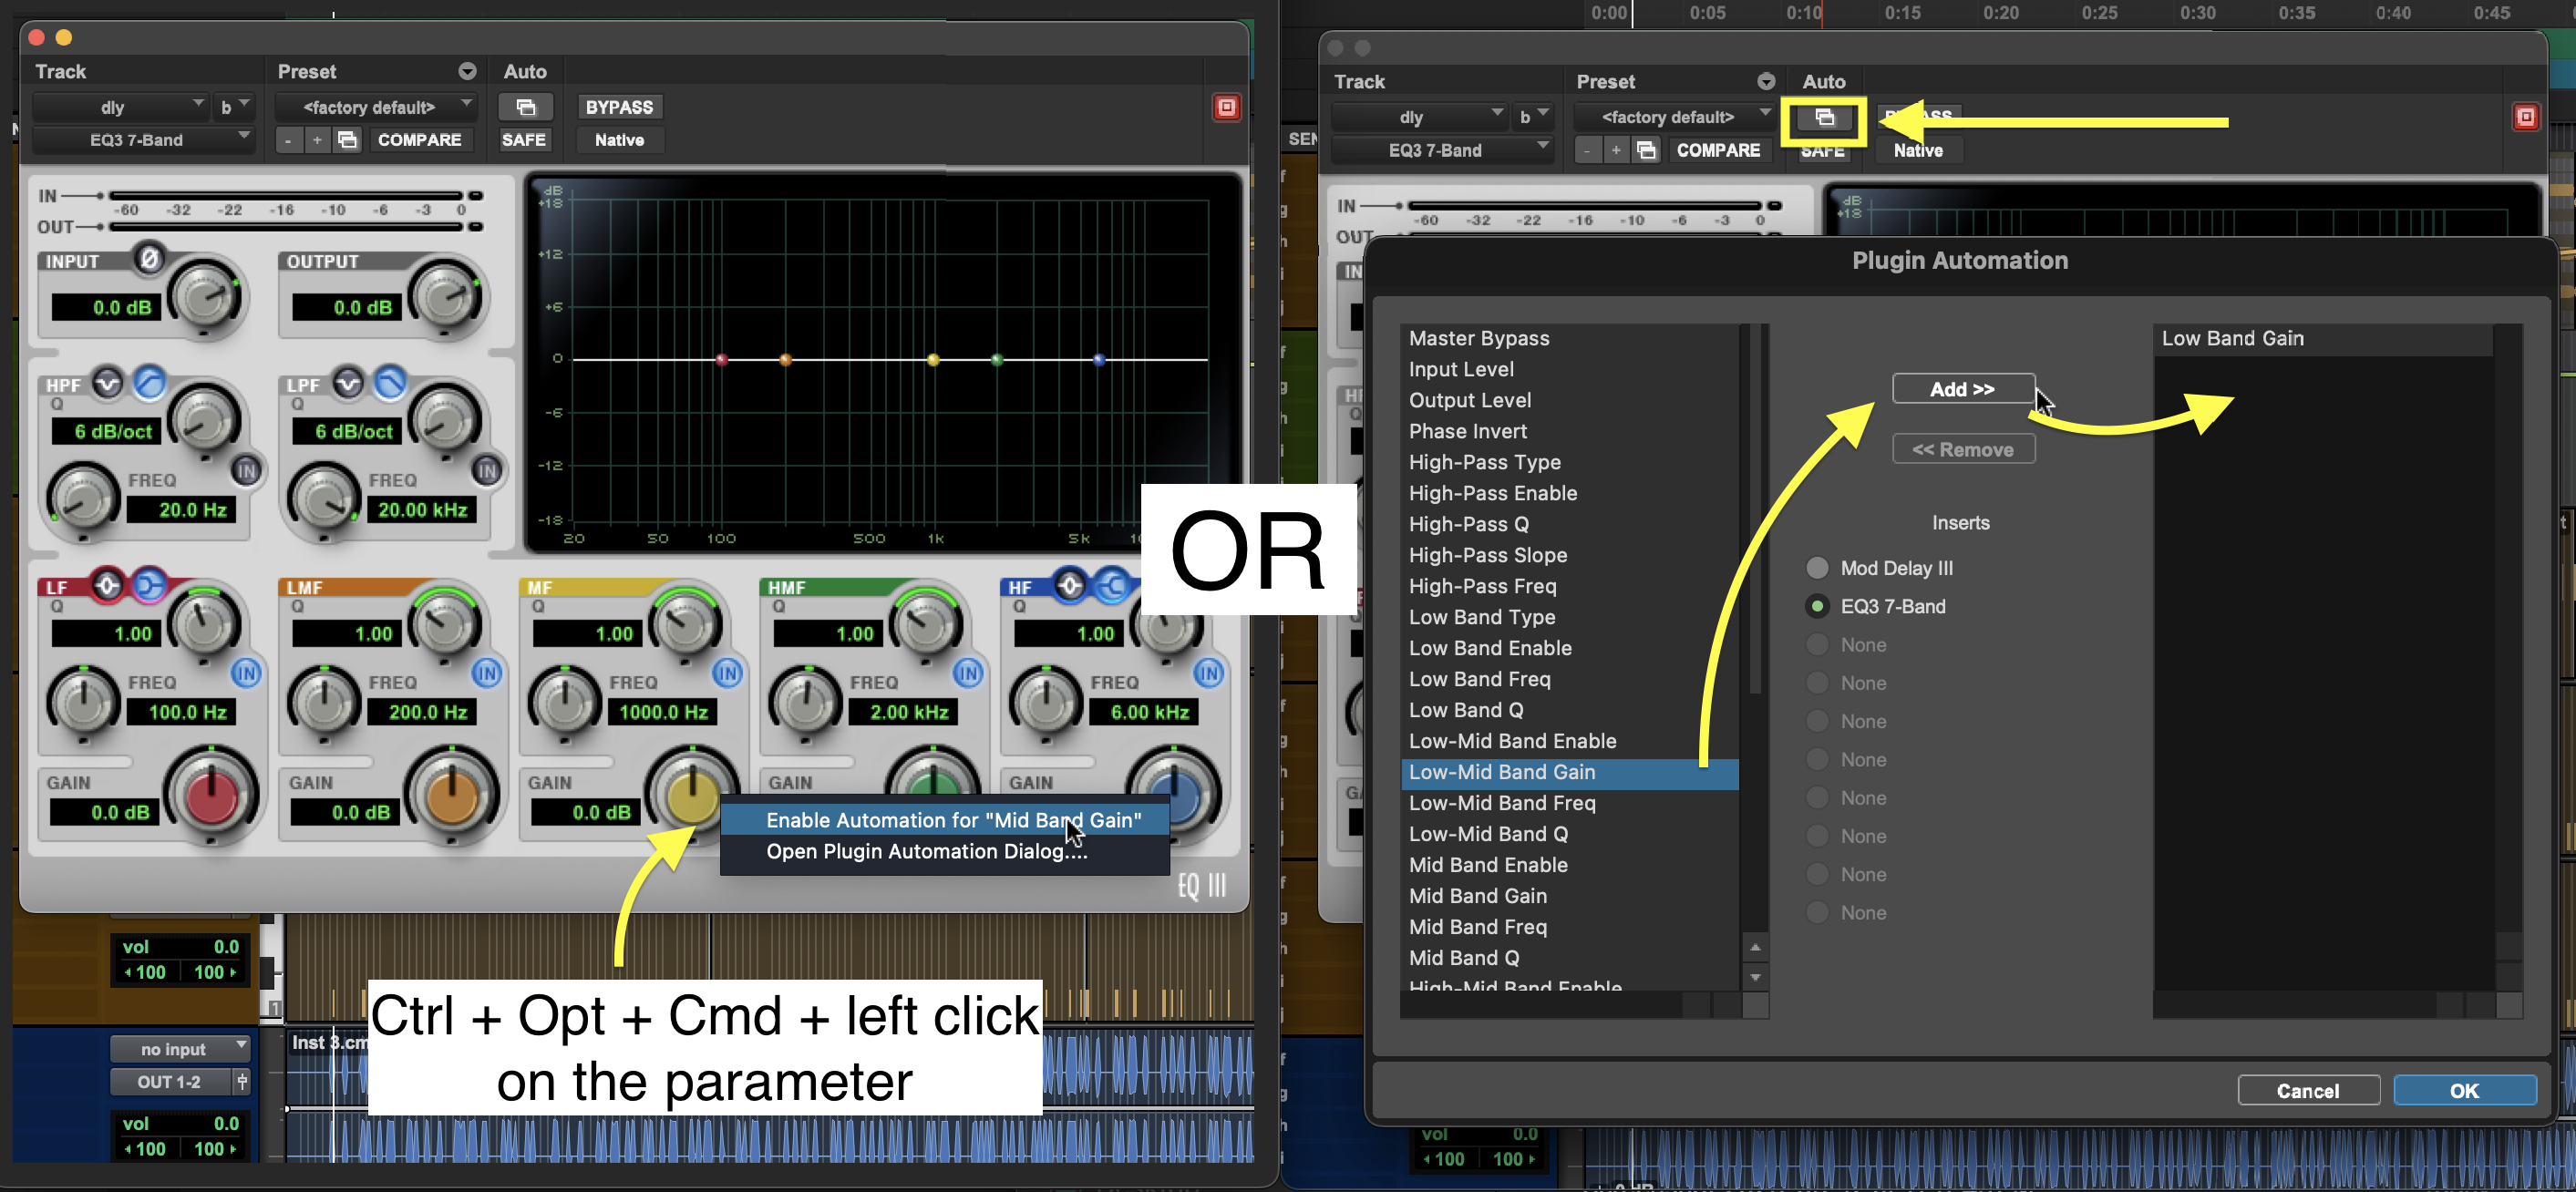Image resolution: width=2576 pixels, height=1192 pixels.
Task: Select Low-Mid Band Gain list item
Action: coord(1570,772)
